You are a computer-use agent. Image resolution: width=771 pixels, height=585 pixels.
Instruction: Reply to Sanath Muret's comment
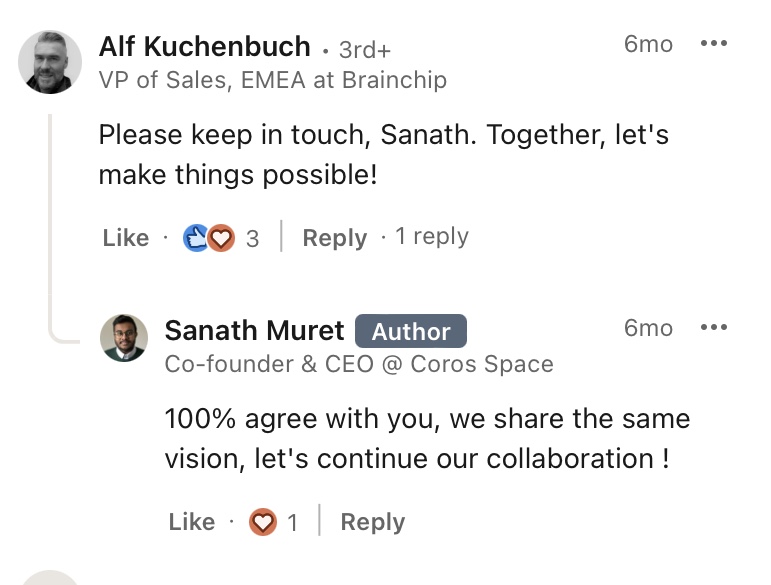[x=372, y=522]
